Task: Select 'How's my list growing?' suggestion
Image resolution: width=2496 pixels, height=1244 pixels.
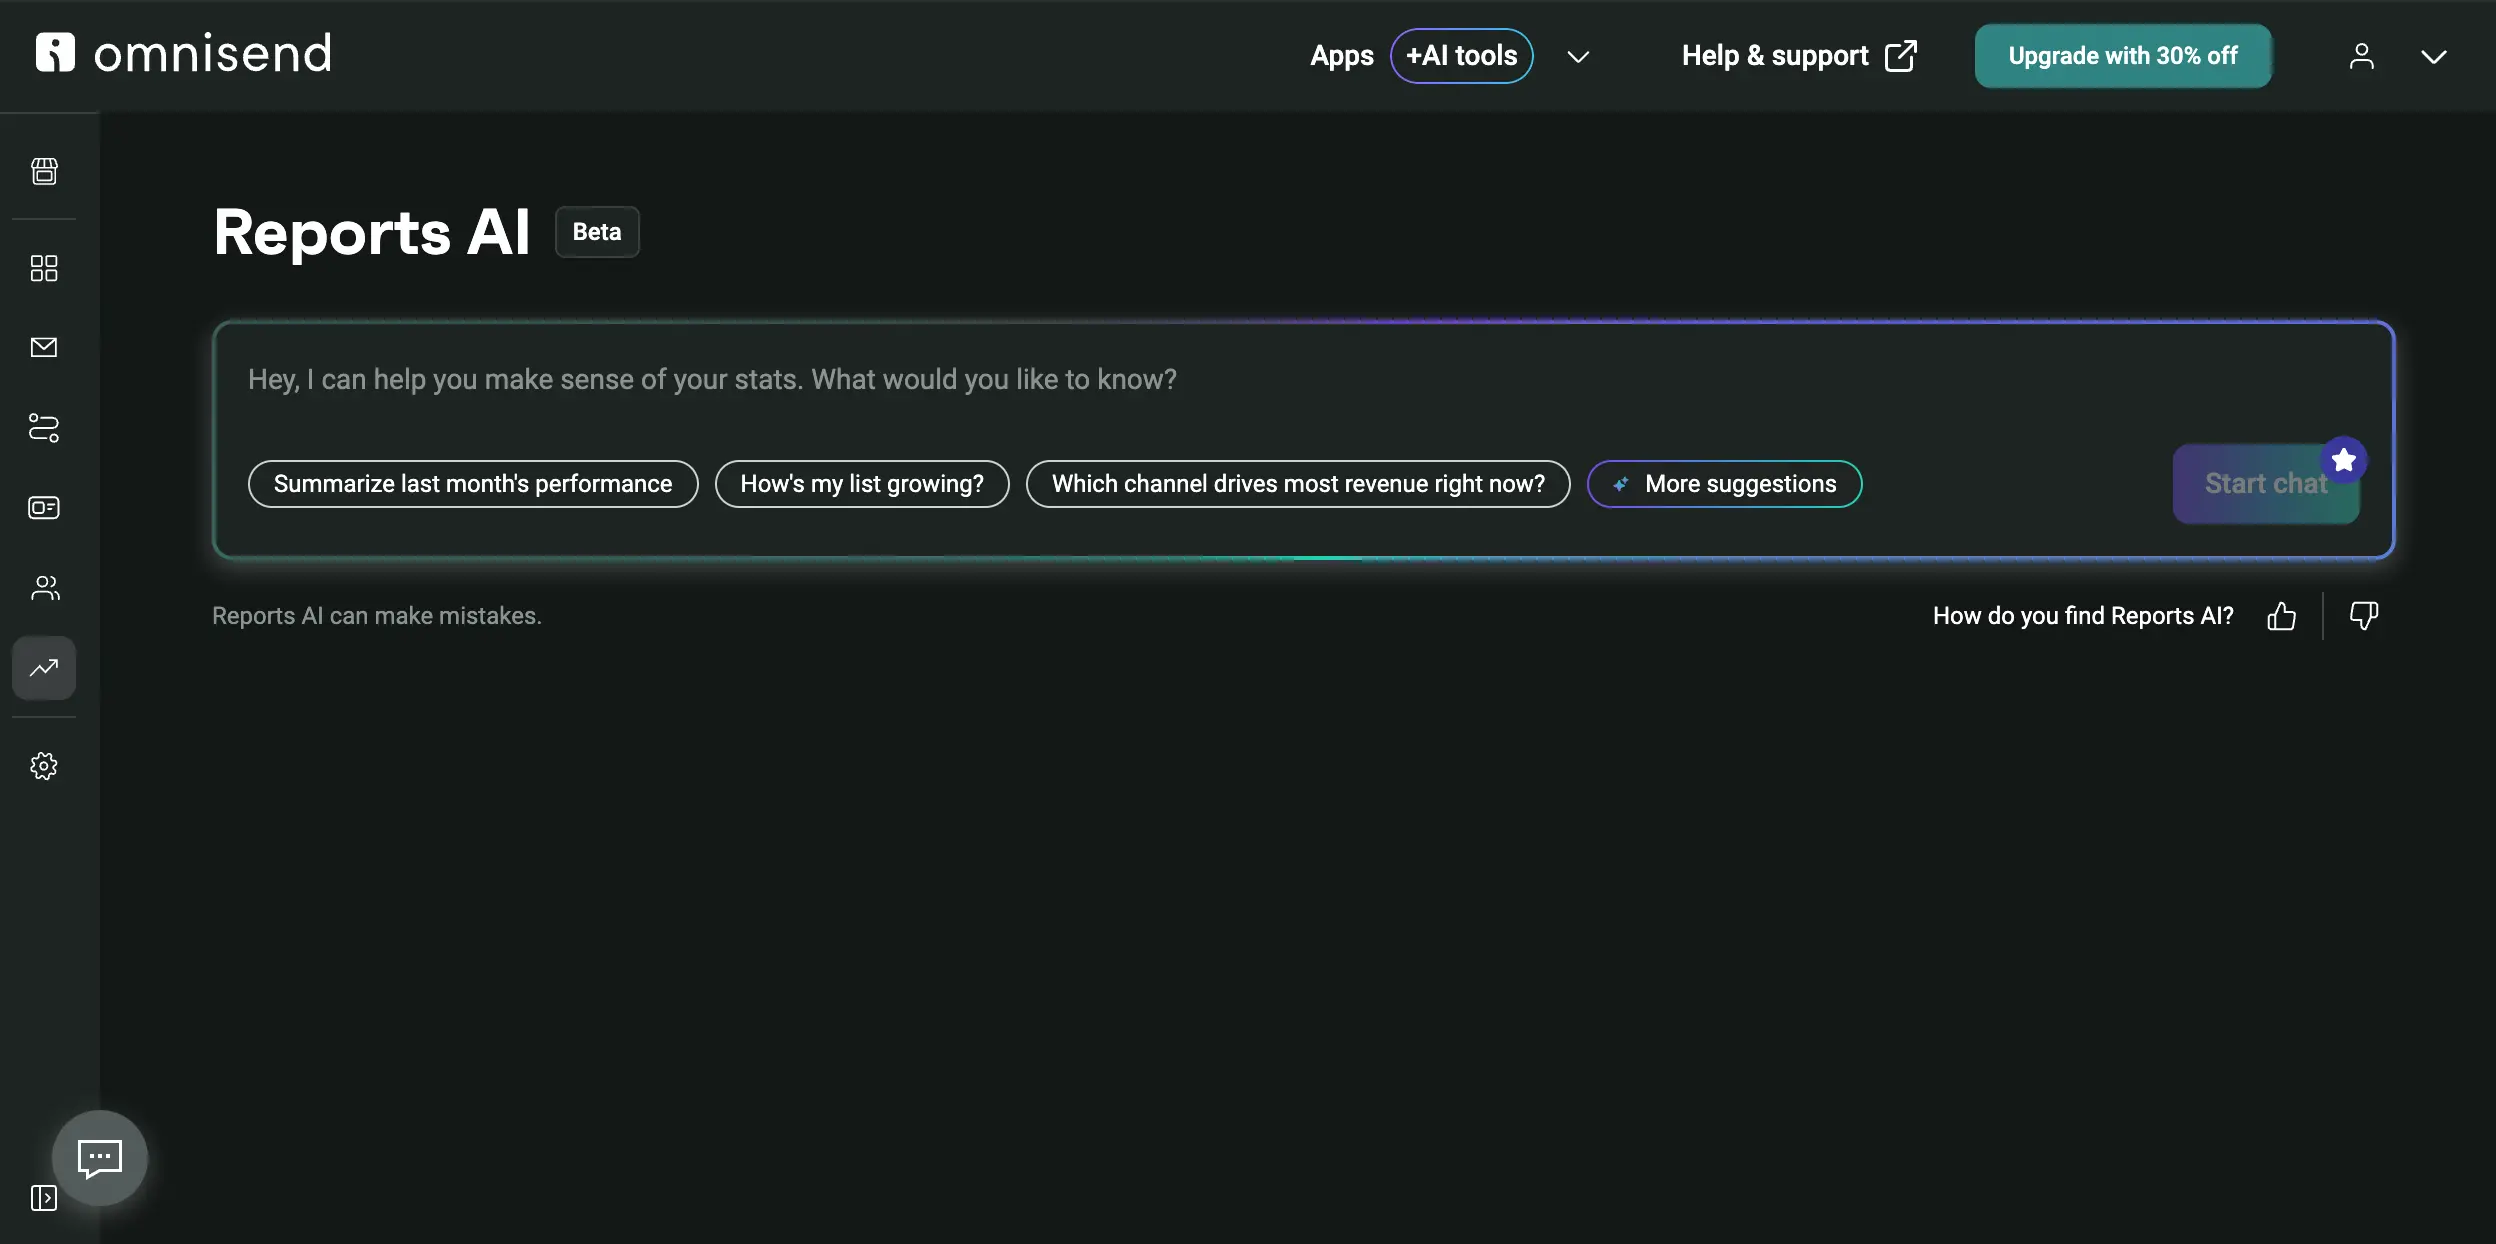Action: [862, 484]
